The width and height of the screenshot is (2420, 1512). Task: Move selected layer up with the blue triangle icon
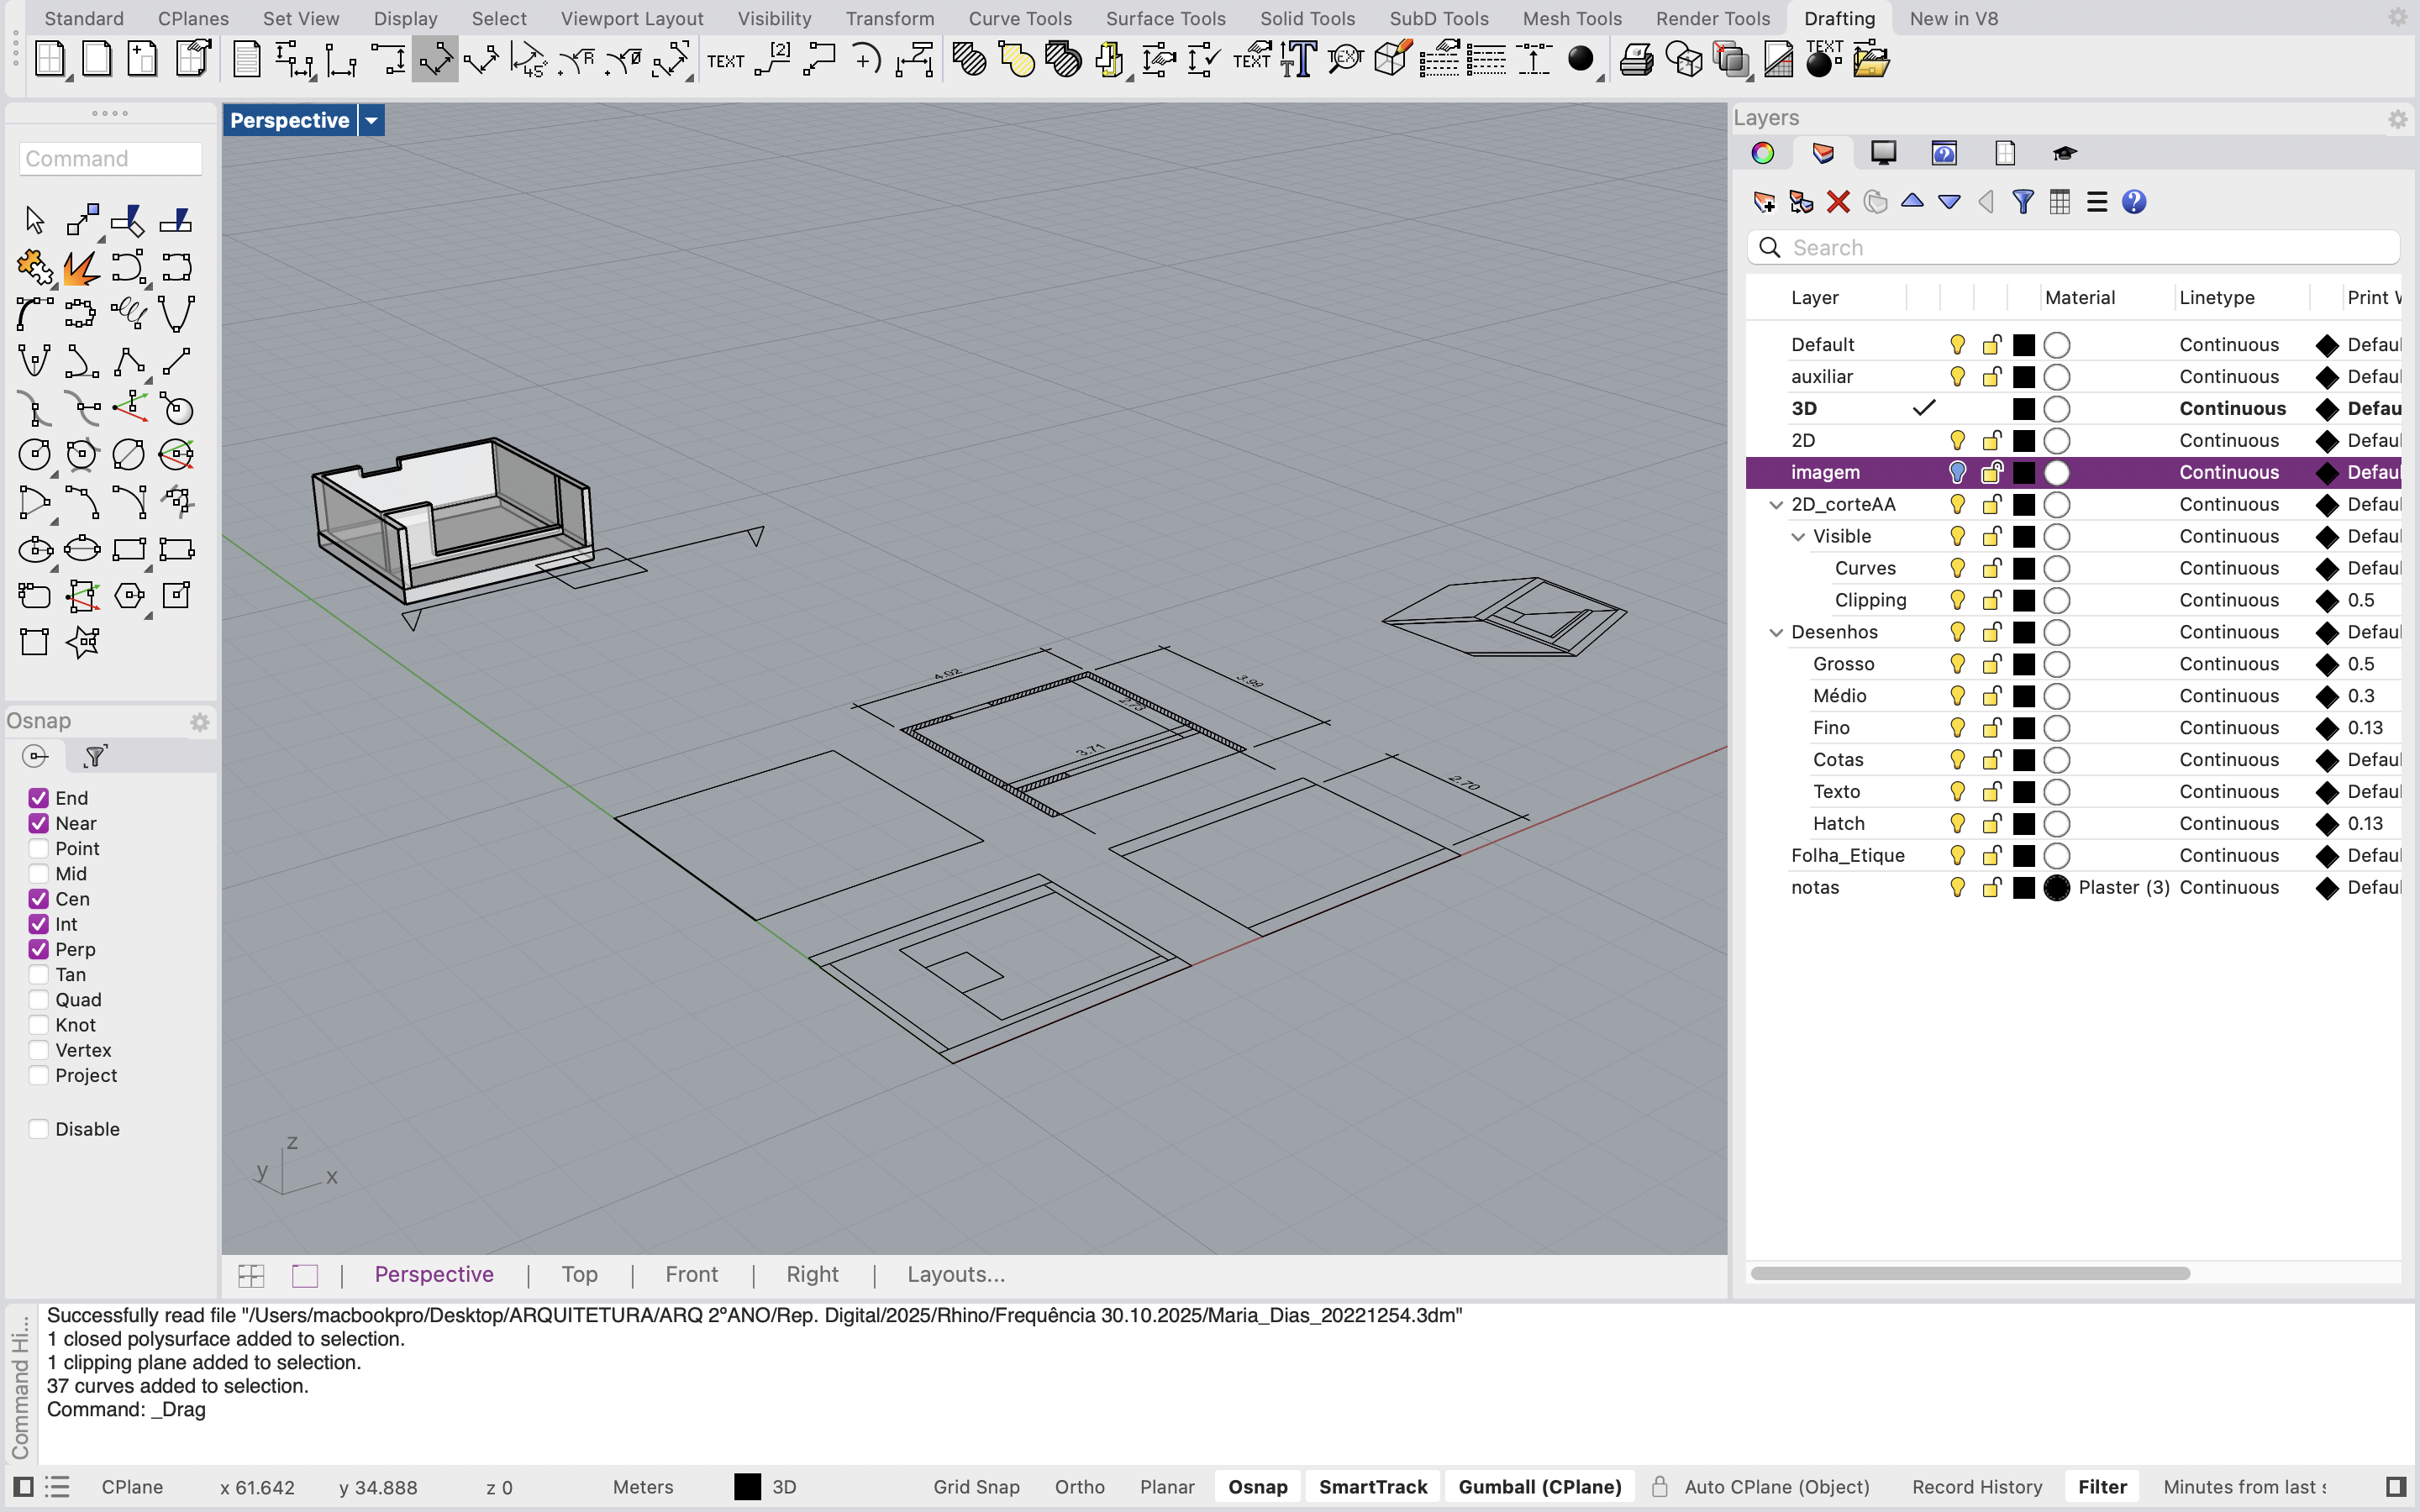click(1912, 202)
